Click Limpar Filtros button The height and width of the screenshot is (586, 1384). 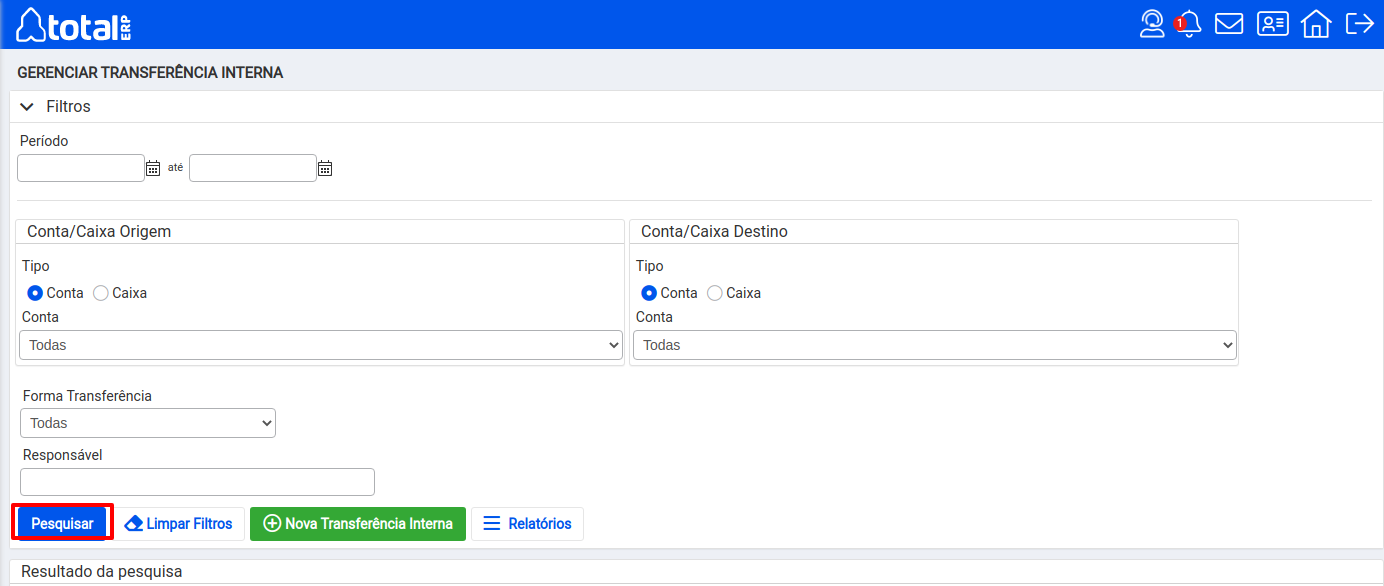pyautogui.click(x=179, y=523)
